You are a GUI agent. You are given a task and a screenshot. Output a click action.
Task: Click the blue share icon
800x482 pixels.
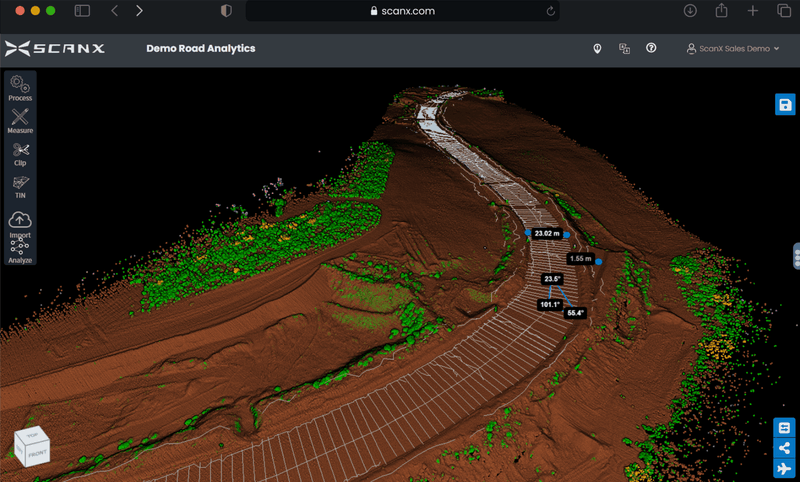pos(784,448)
